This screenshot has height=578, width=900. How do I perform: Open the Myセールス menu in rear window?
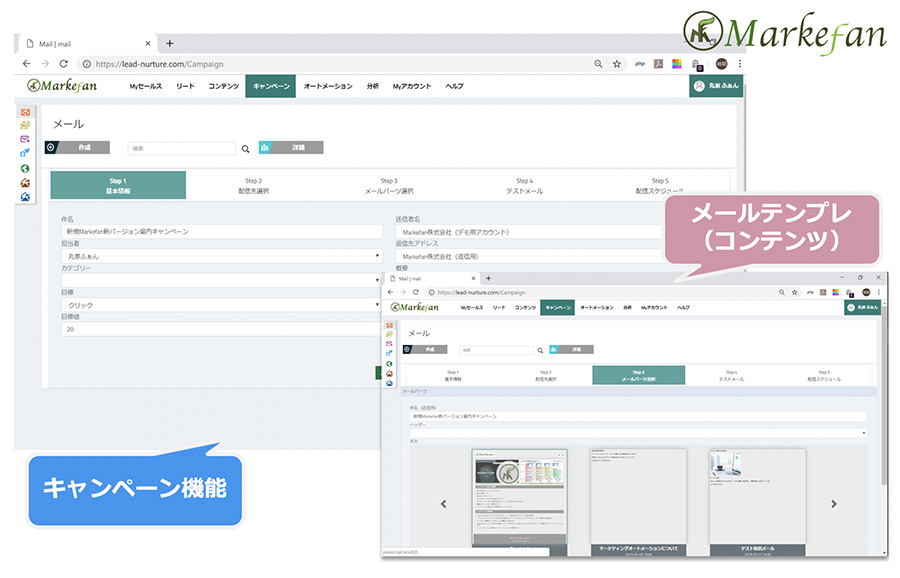145,86
